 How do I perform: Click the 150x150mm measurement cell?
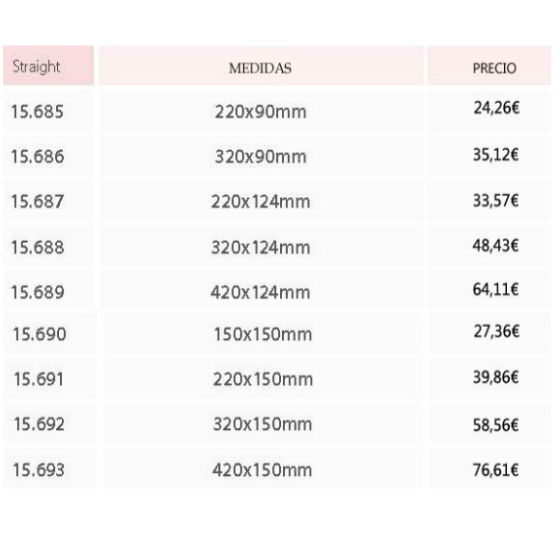(263, 335)
